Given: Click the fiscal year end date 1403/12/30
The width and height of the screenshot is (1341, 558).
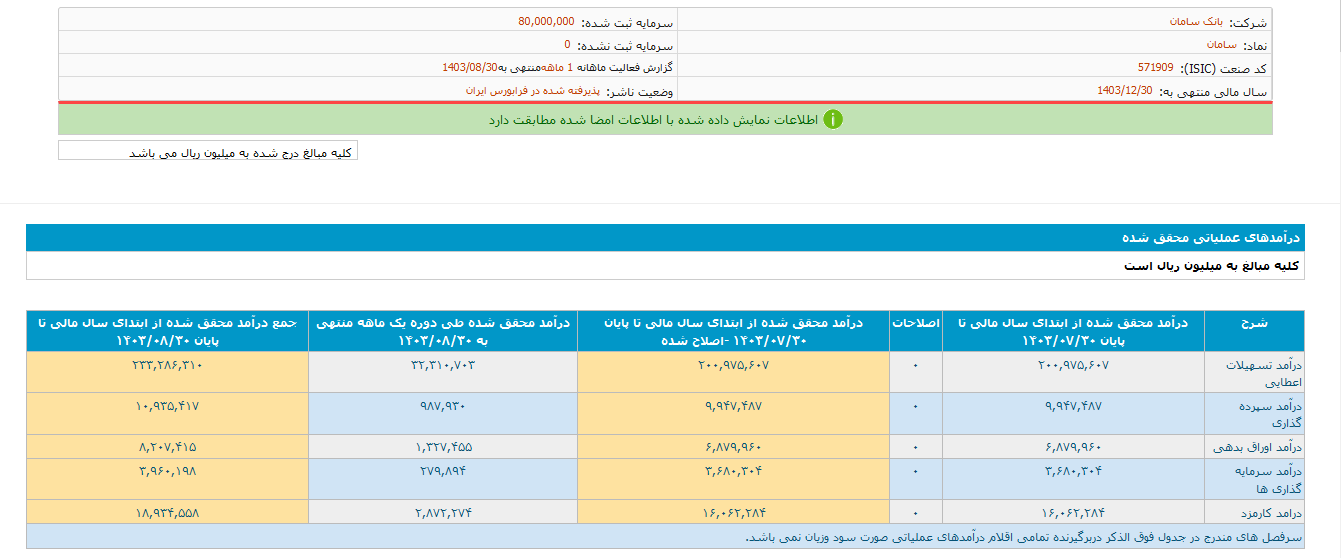Looking at the screenshot, I should click(1125, 90).
